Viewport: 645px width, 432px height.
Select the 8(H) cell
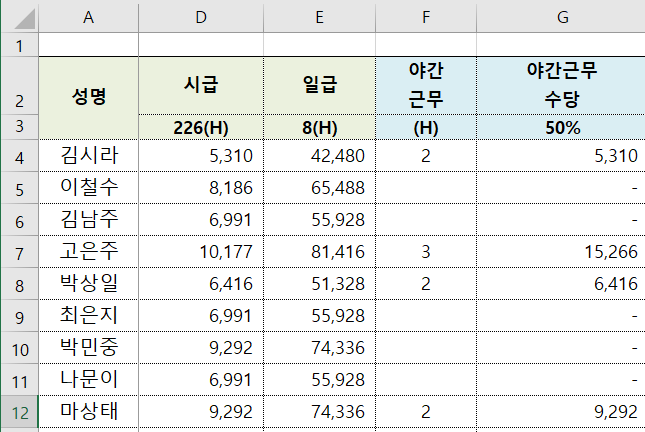tap(319, 127)
